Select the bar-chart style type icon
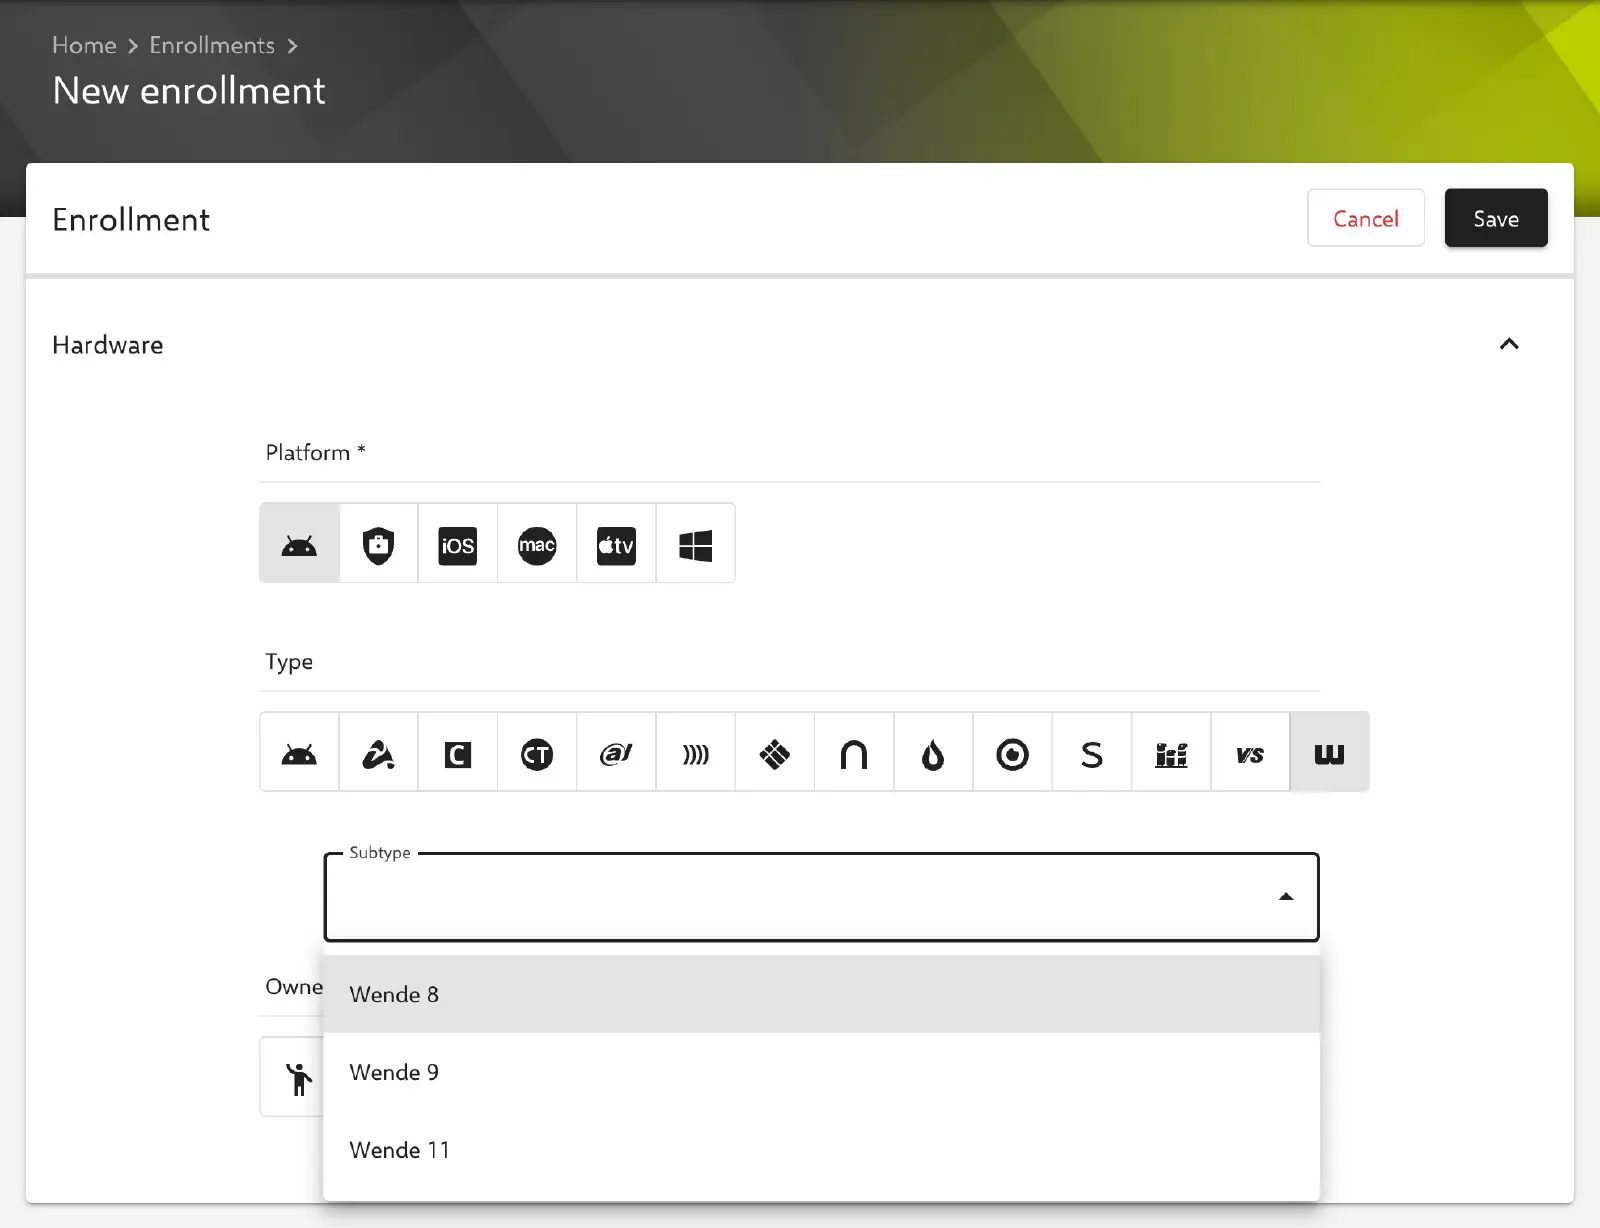The width and height of the screenshot is (1600, 1228). (x=1171, y=752)
